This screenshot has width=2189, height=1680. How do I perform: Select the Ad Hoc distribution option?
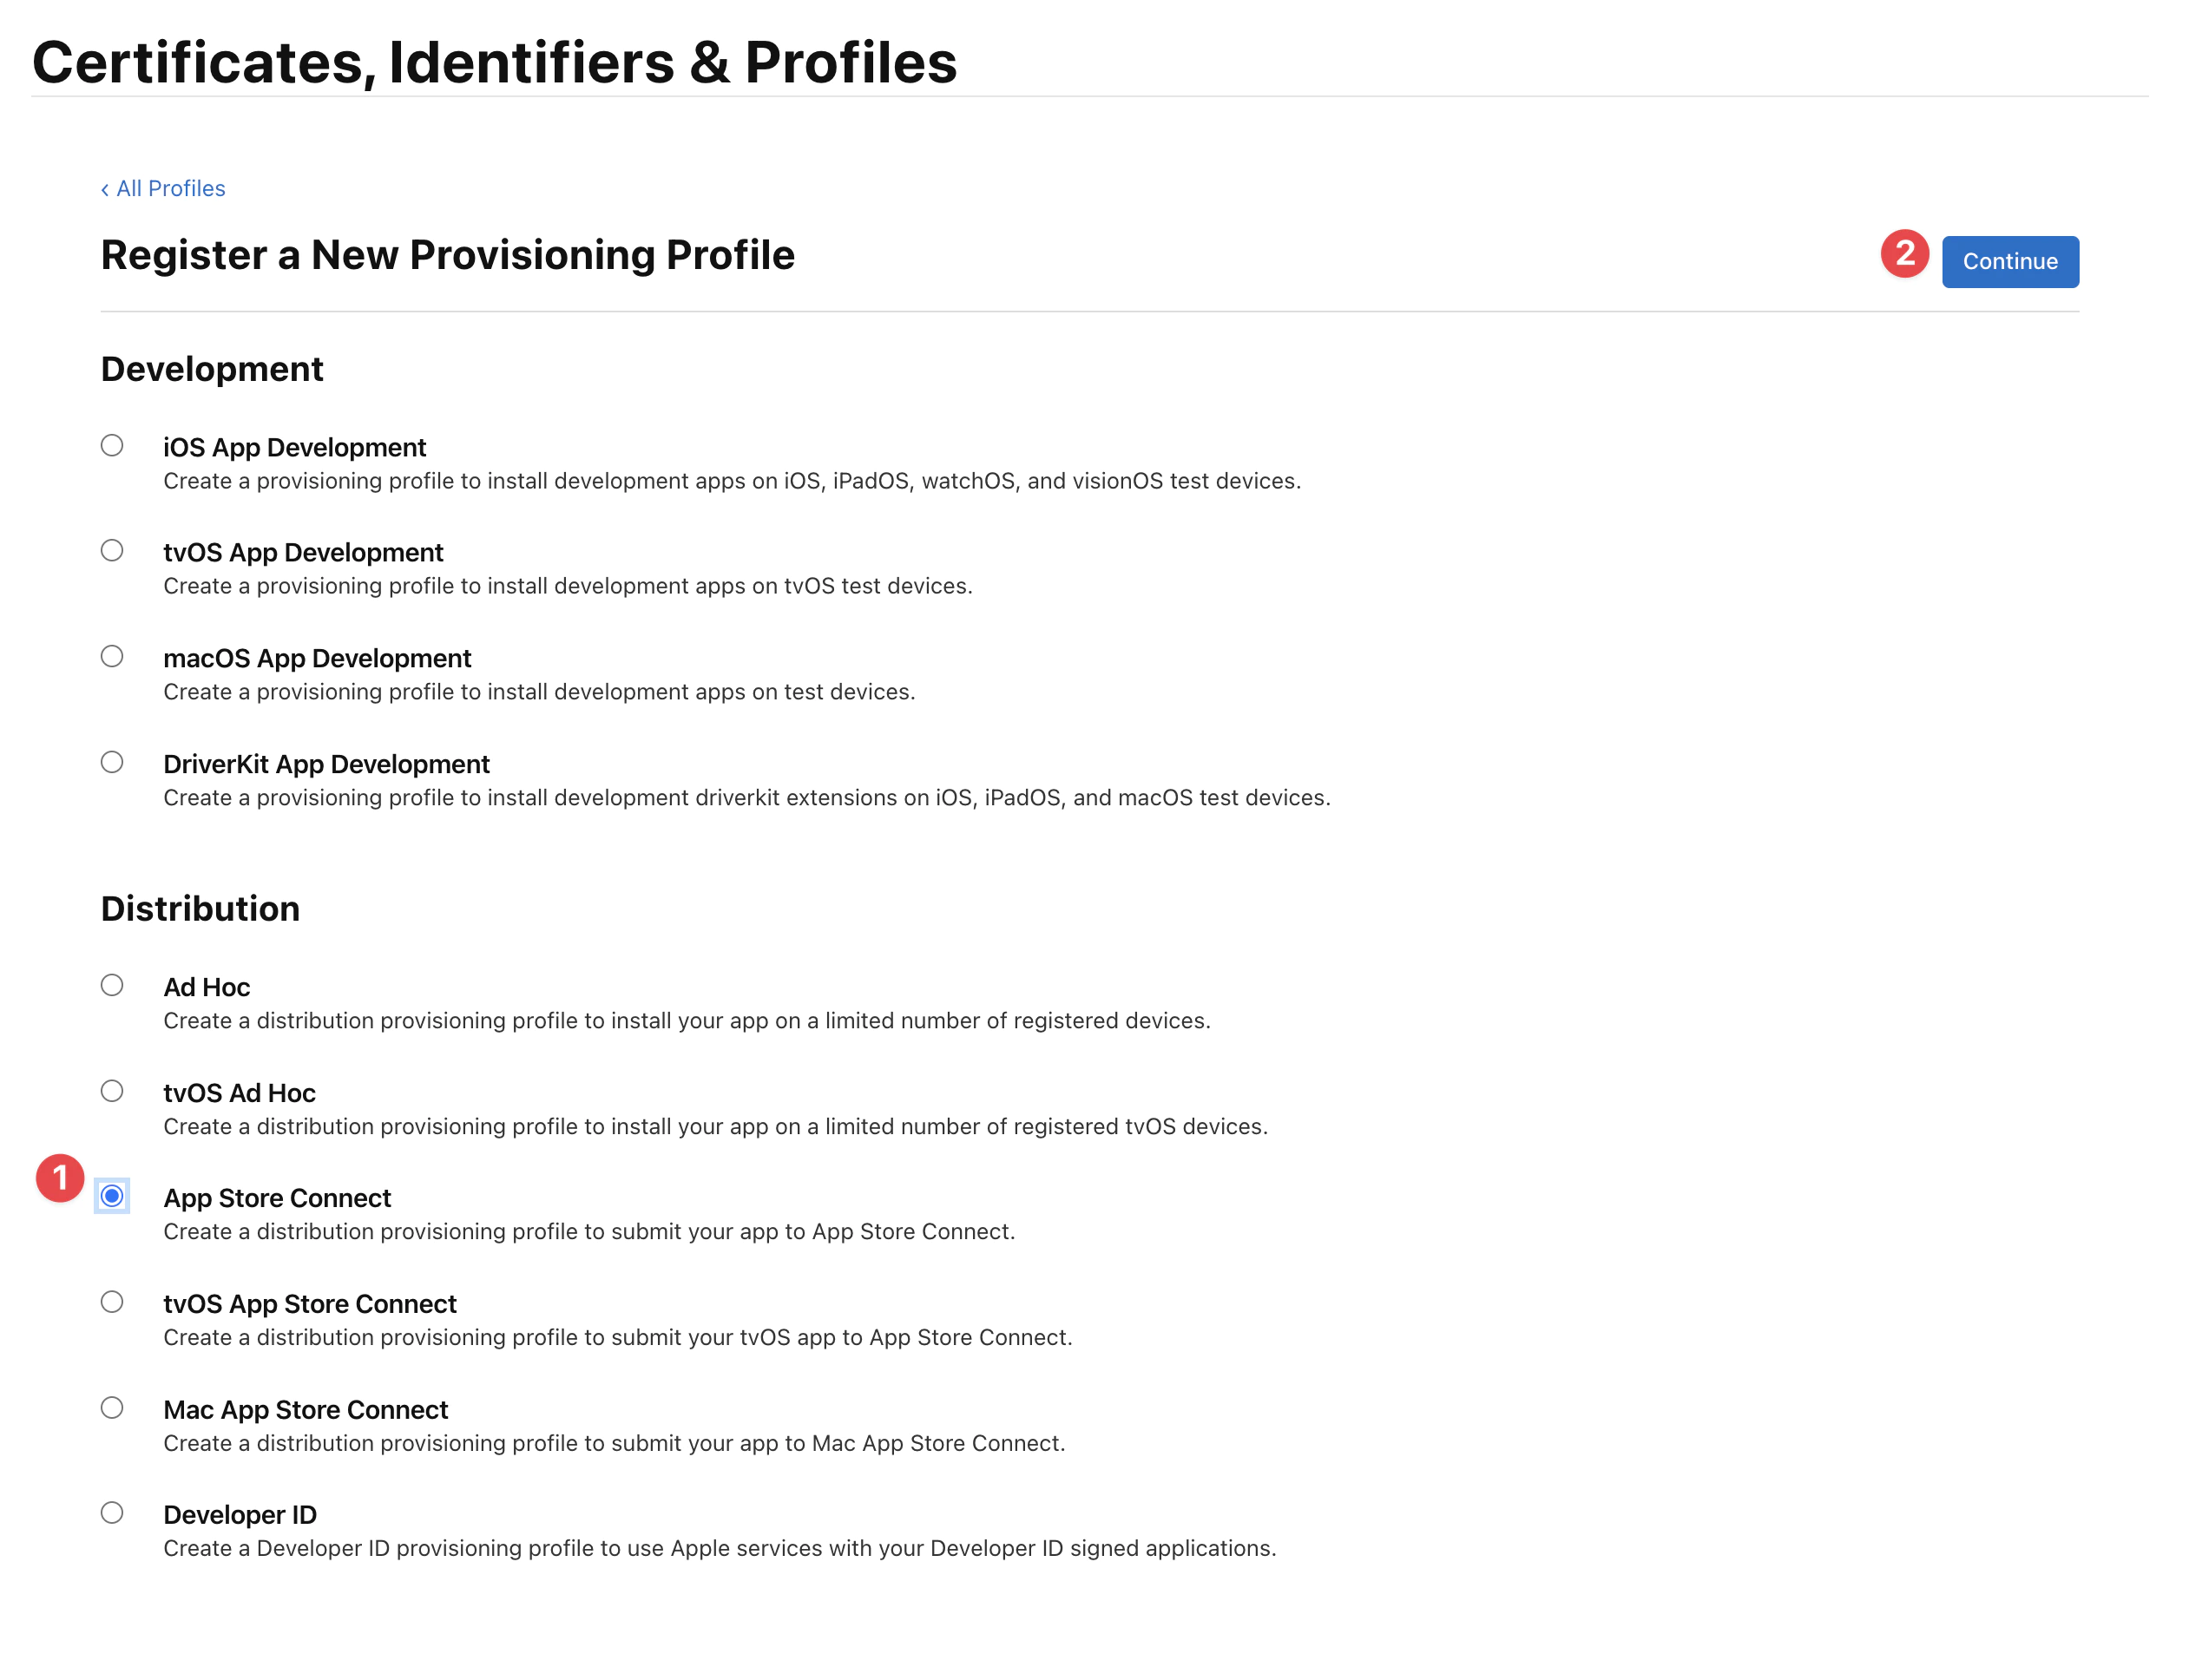[111, 986]
